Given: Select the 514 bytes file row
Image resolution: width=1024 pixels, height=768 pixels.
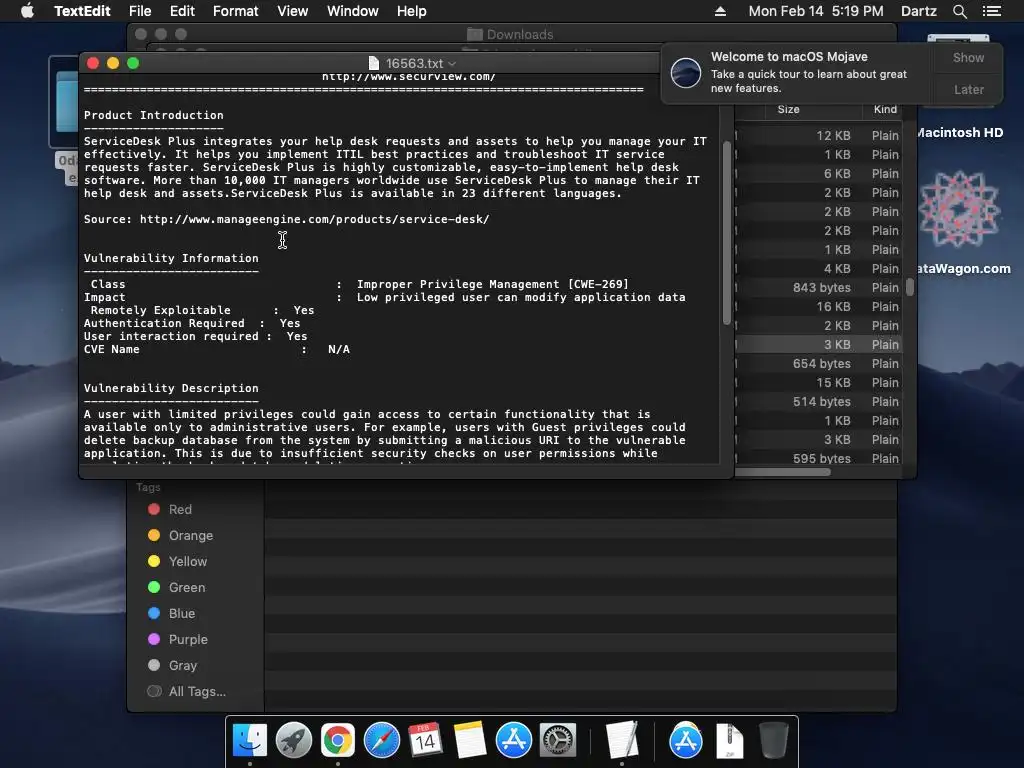Looking at the screenshot, I should pos(818,402).
